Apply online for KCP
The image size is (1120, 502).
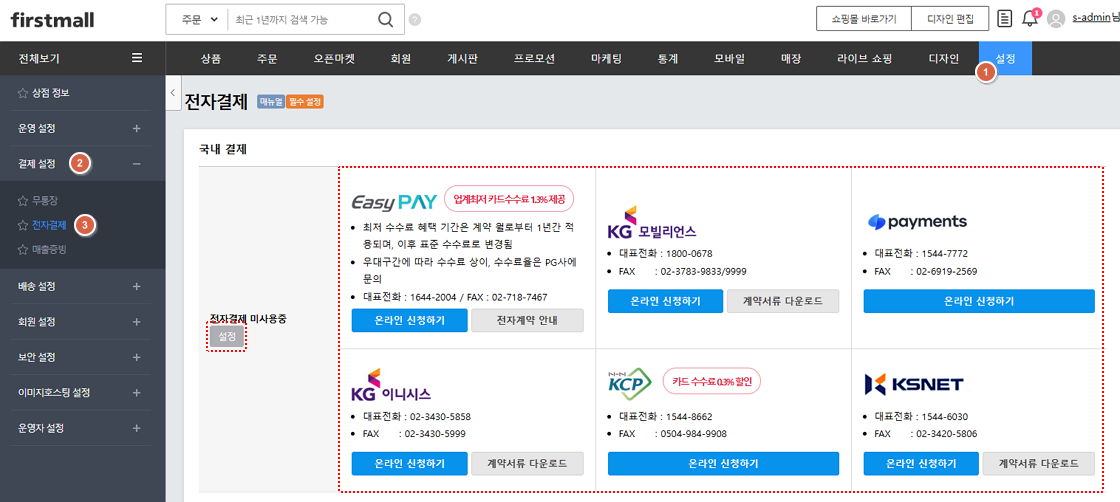pyautogui.click(x=723, y=463)
